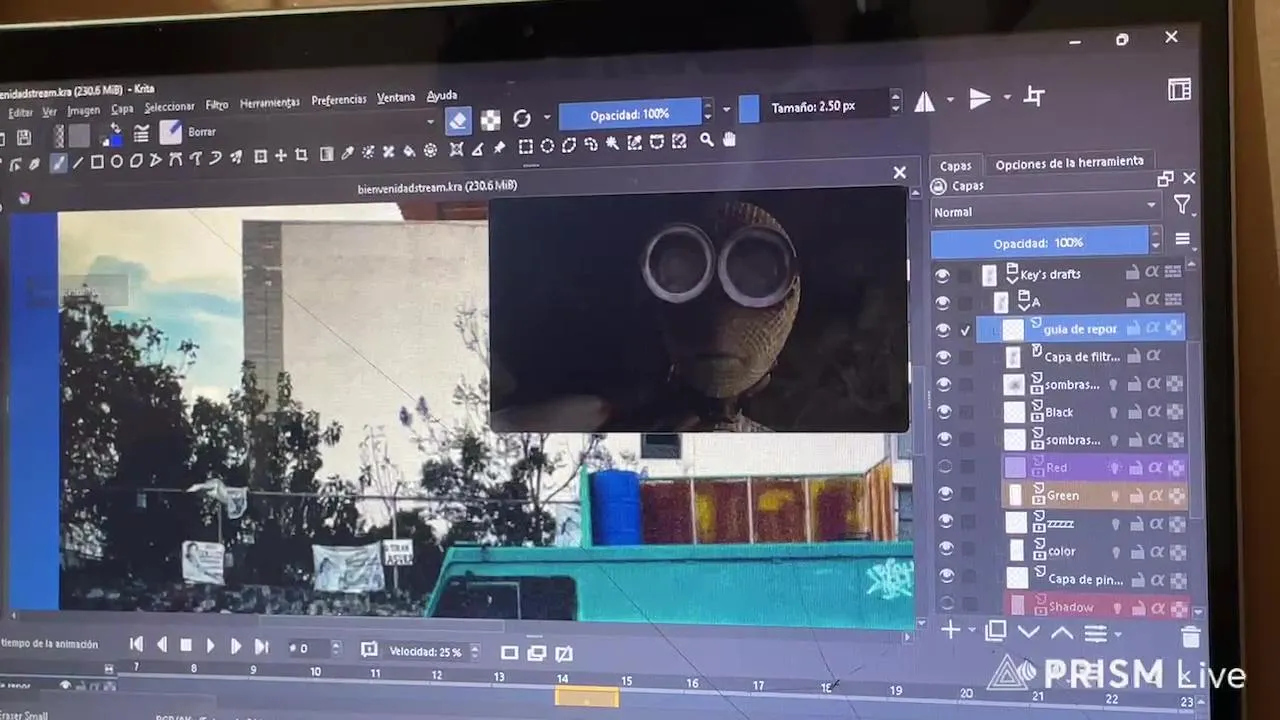The image size is (1280, 720).
Task: Click the current frame number field
Action: click(312, 649)
